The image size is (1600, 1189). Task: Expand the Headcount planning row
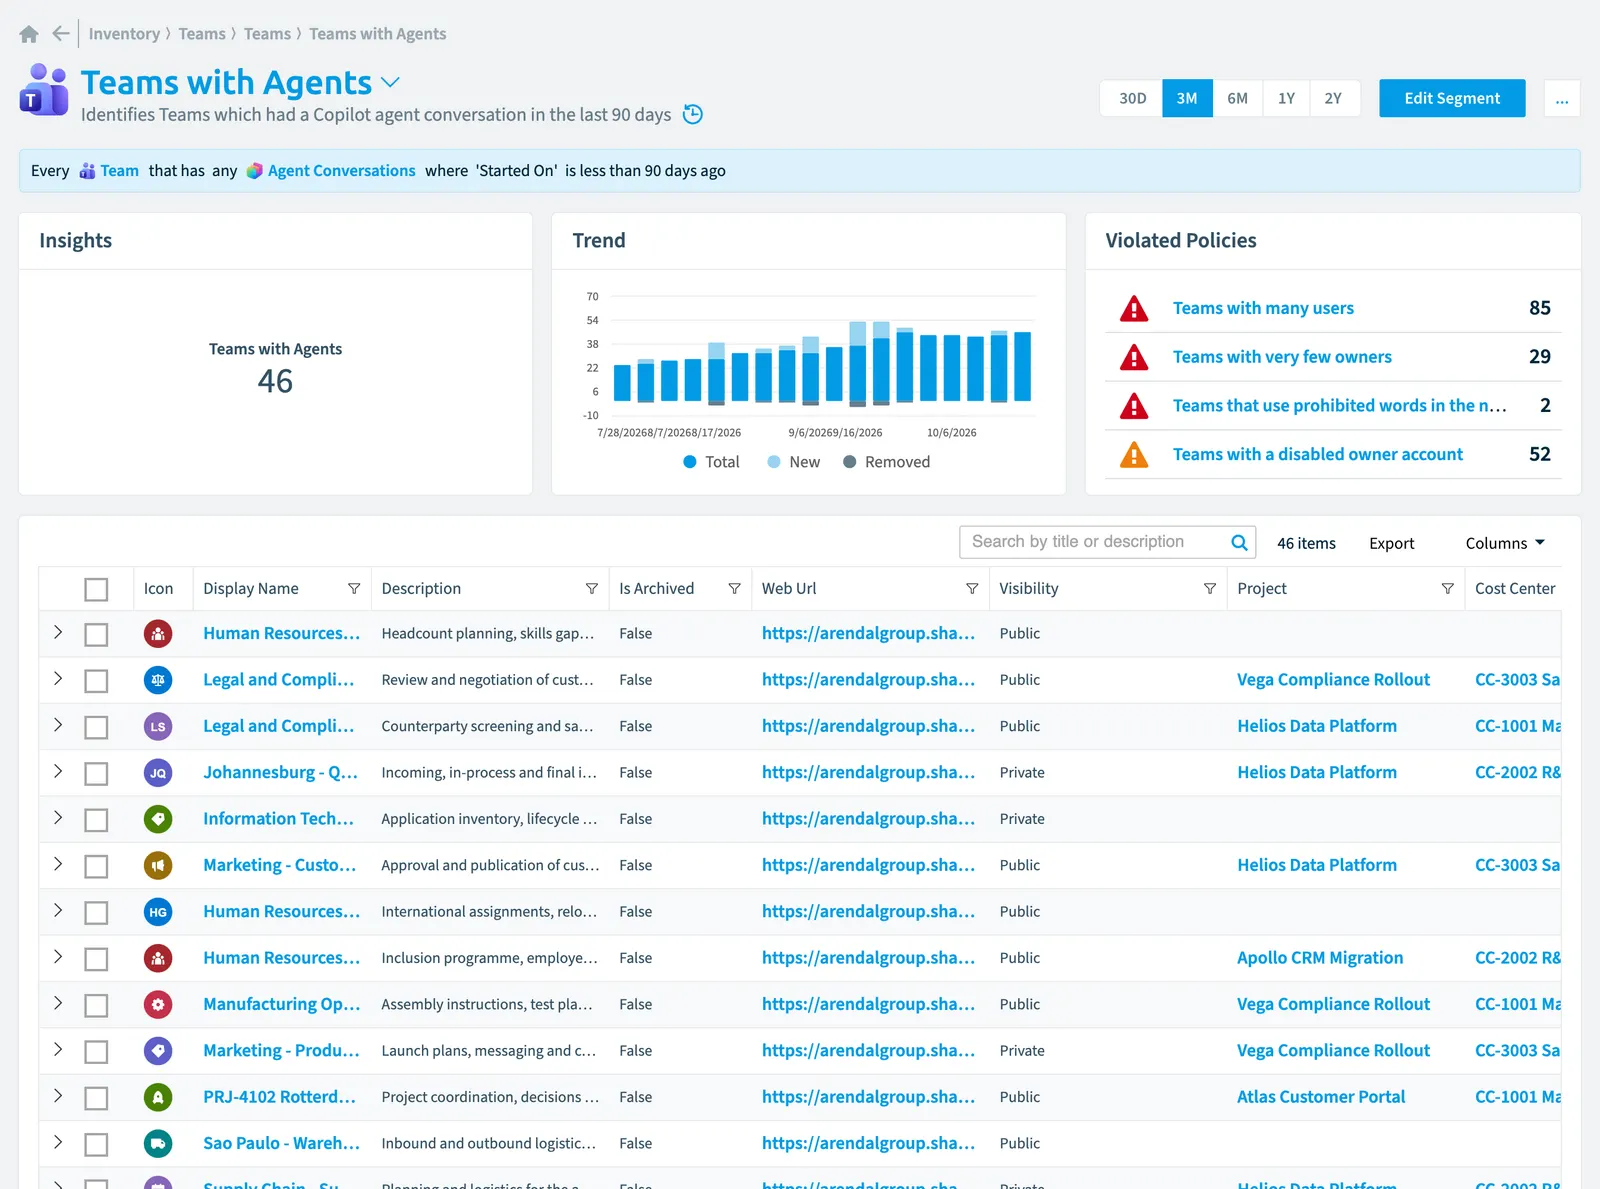(x=58, y=632)
